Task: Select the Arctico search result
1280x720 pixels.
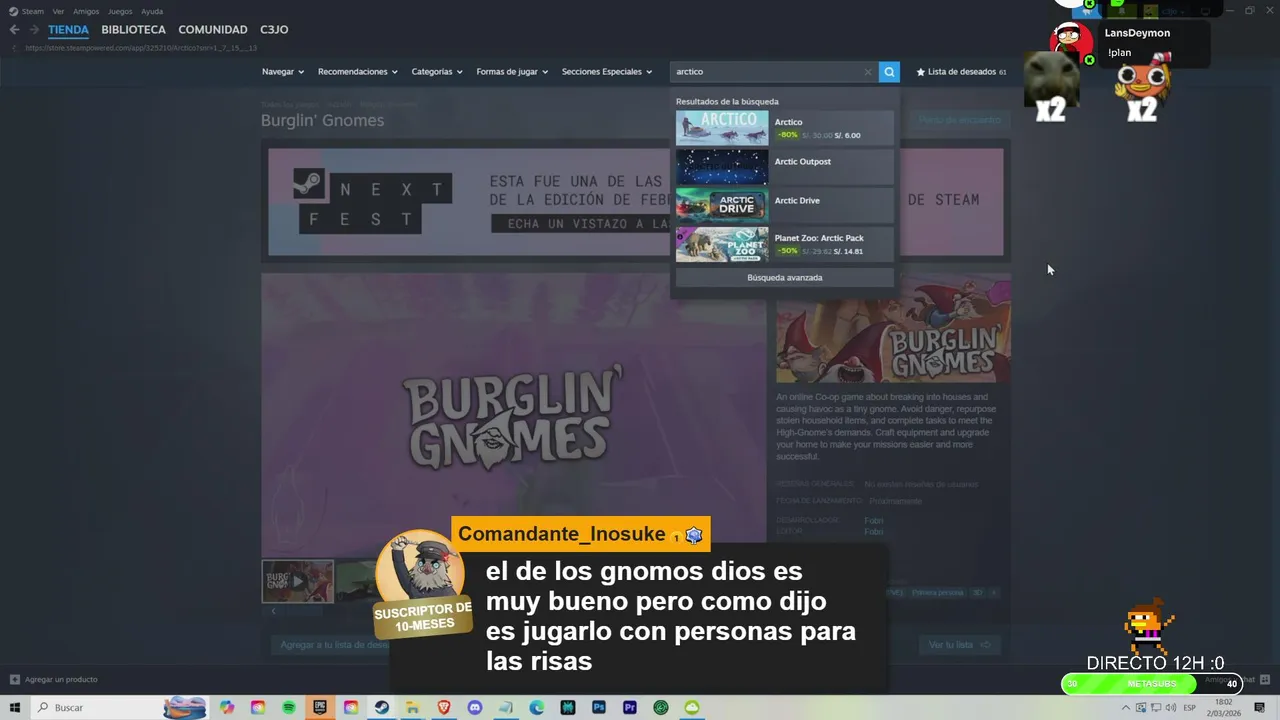Action: click(x=784, y=128)
